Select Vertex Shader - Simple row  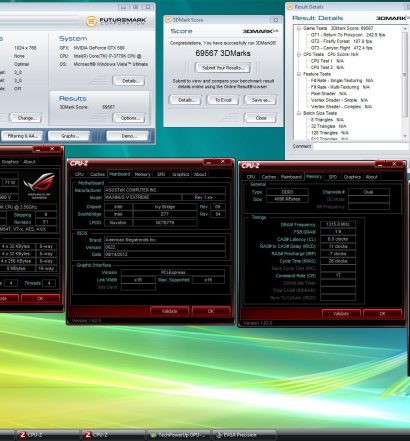(339, 100)
